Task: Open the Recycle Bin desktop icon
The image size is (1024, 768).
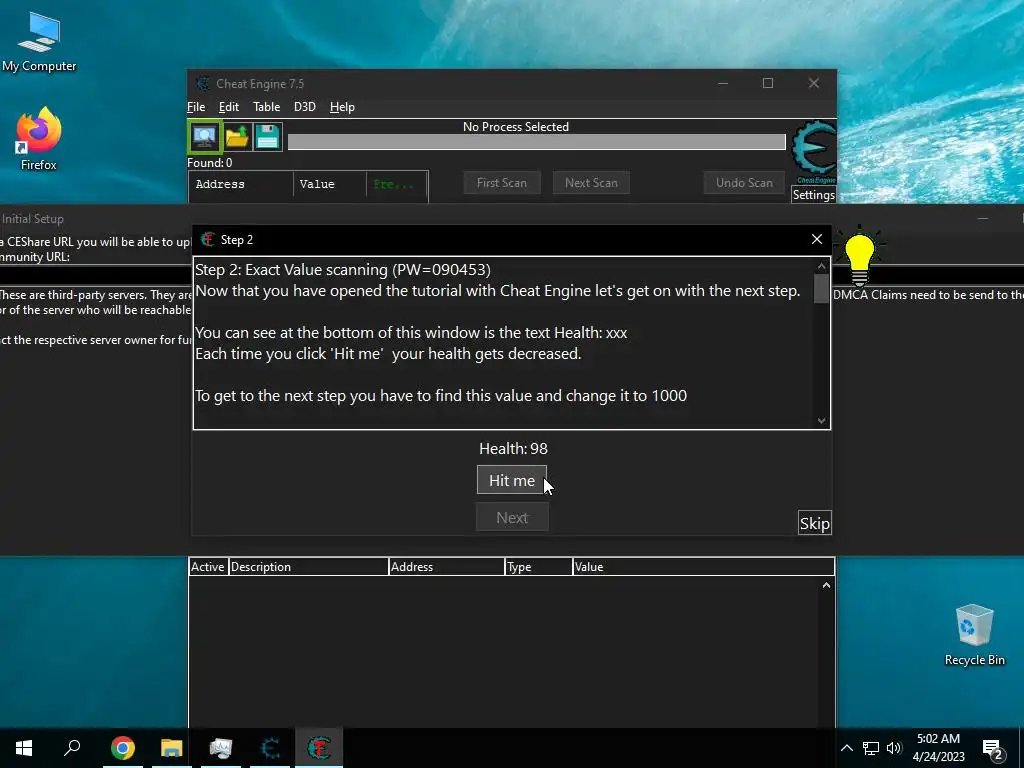Action: (x=974, y=634)
